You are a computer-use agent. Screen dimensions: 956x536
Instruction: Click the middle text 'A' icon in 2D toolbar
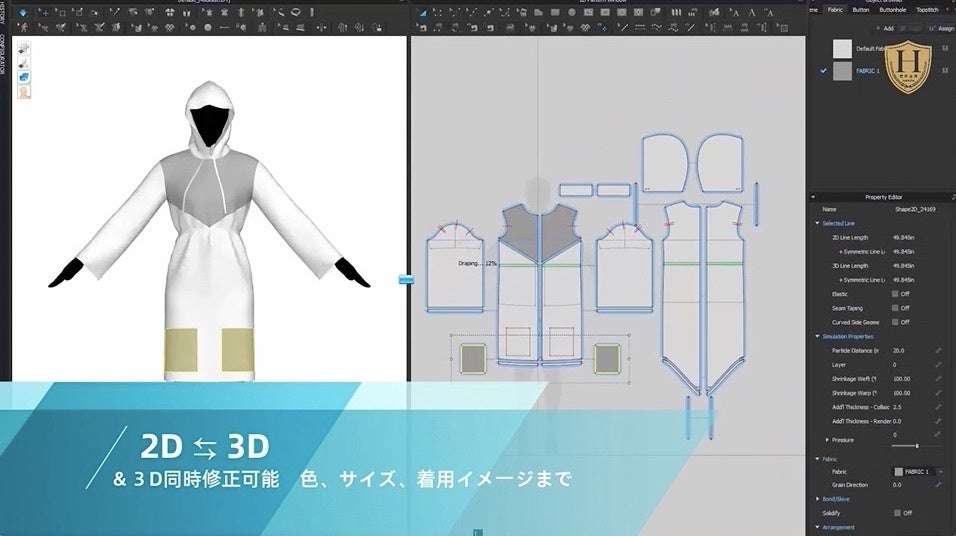pyautogui.click(x=752, y=13)
